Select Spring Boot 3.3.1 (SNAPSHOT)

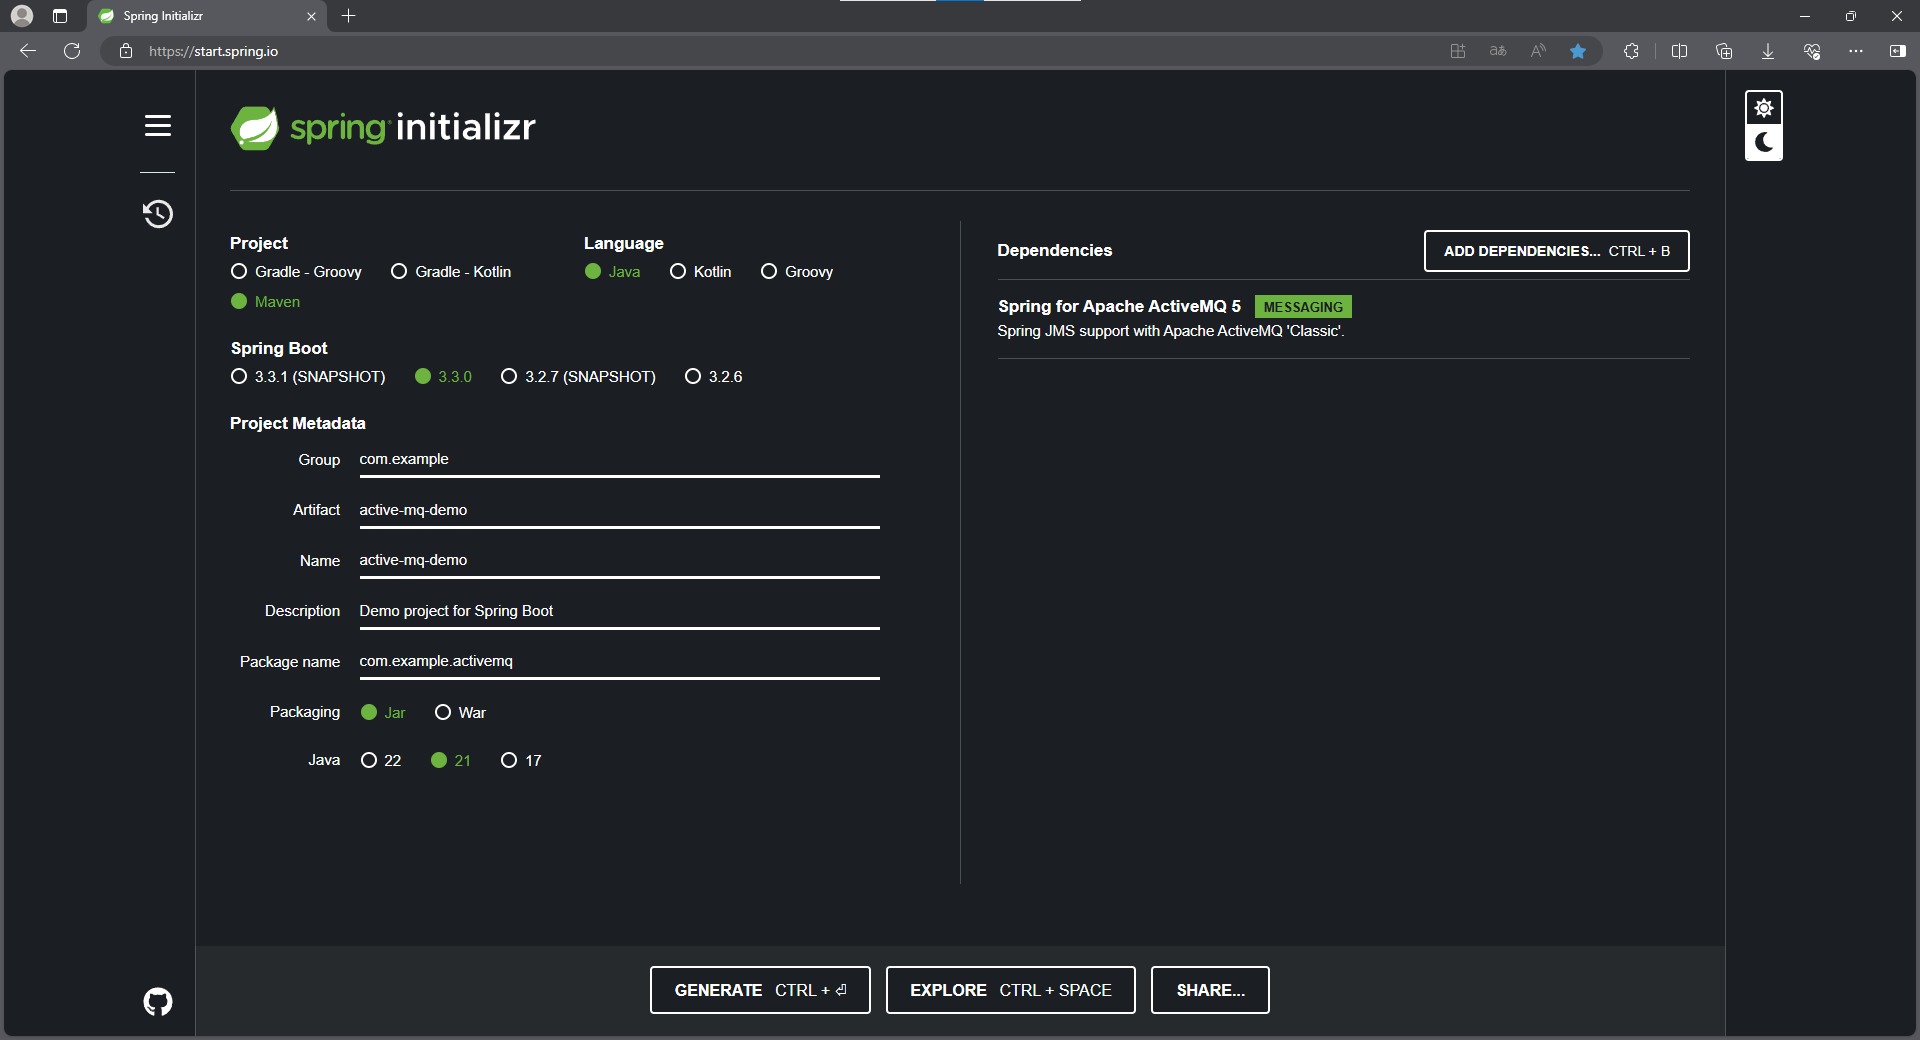[x=308, y=377]
